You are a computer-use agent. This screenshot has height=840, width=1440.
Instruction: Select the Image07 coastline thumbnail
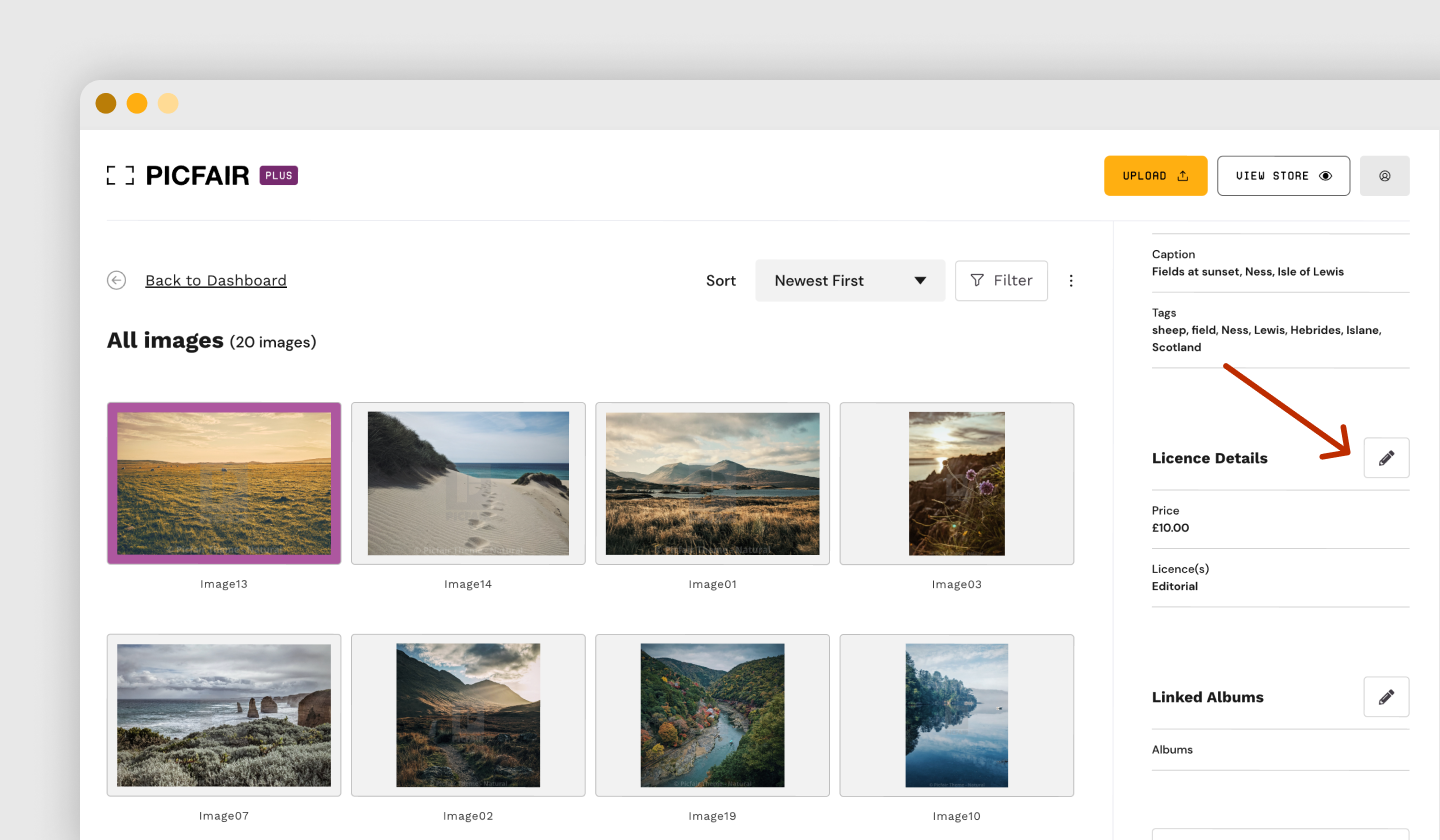(224, 715)
